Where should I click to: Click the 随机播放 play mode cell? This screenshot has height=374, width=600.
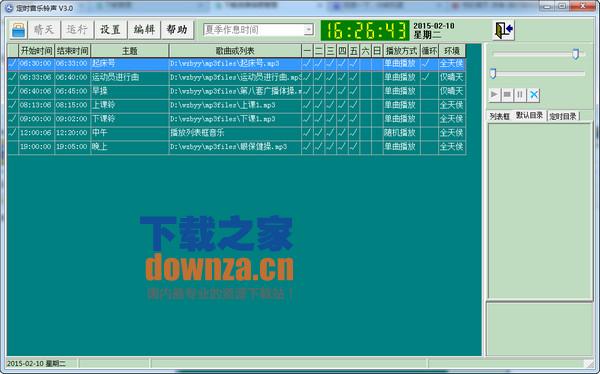pyautogui.click(x=401, y=133)
